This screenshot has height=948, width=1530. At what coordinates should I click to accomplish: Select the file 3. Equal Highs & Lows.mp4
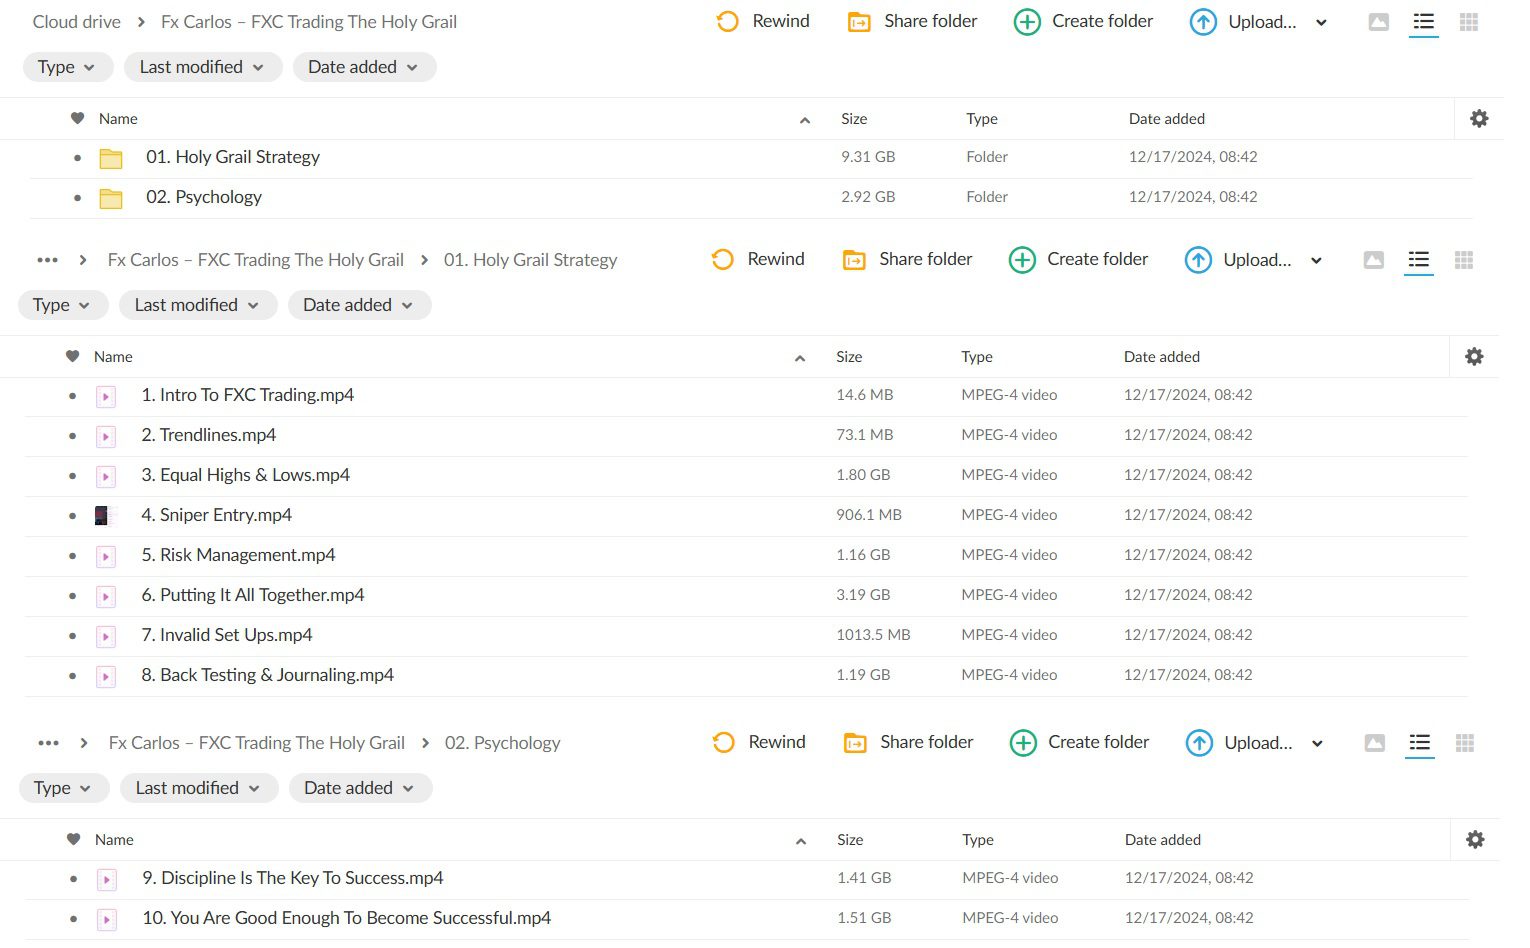click(246, 475)
